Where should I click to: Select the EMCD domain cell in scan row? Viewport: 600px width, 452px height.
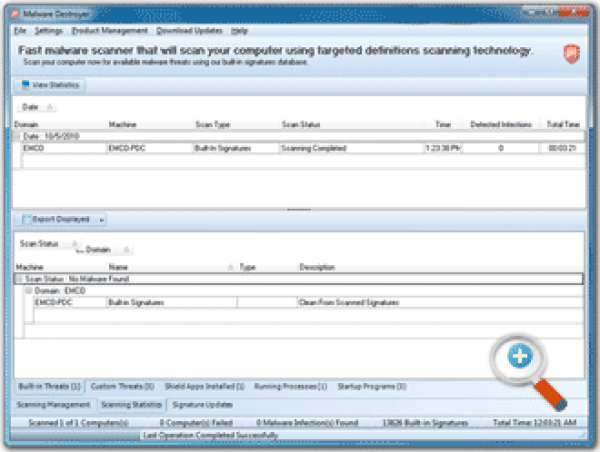[64, 148]
